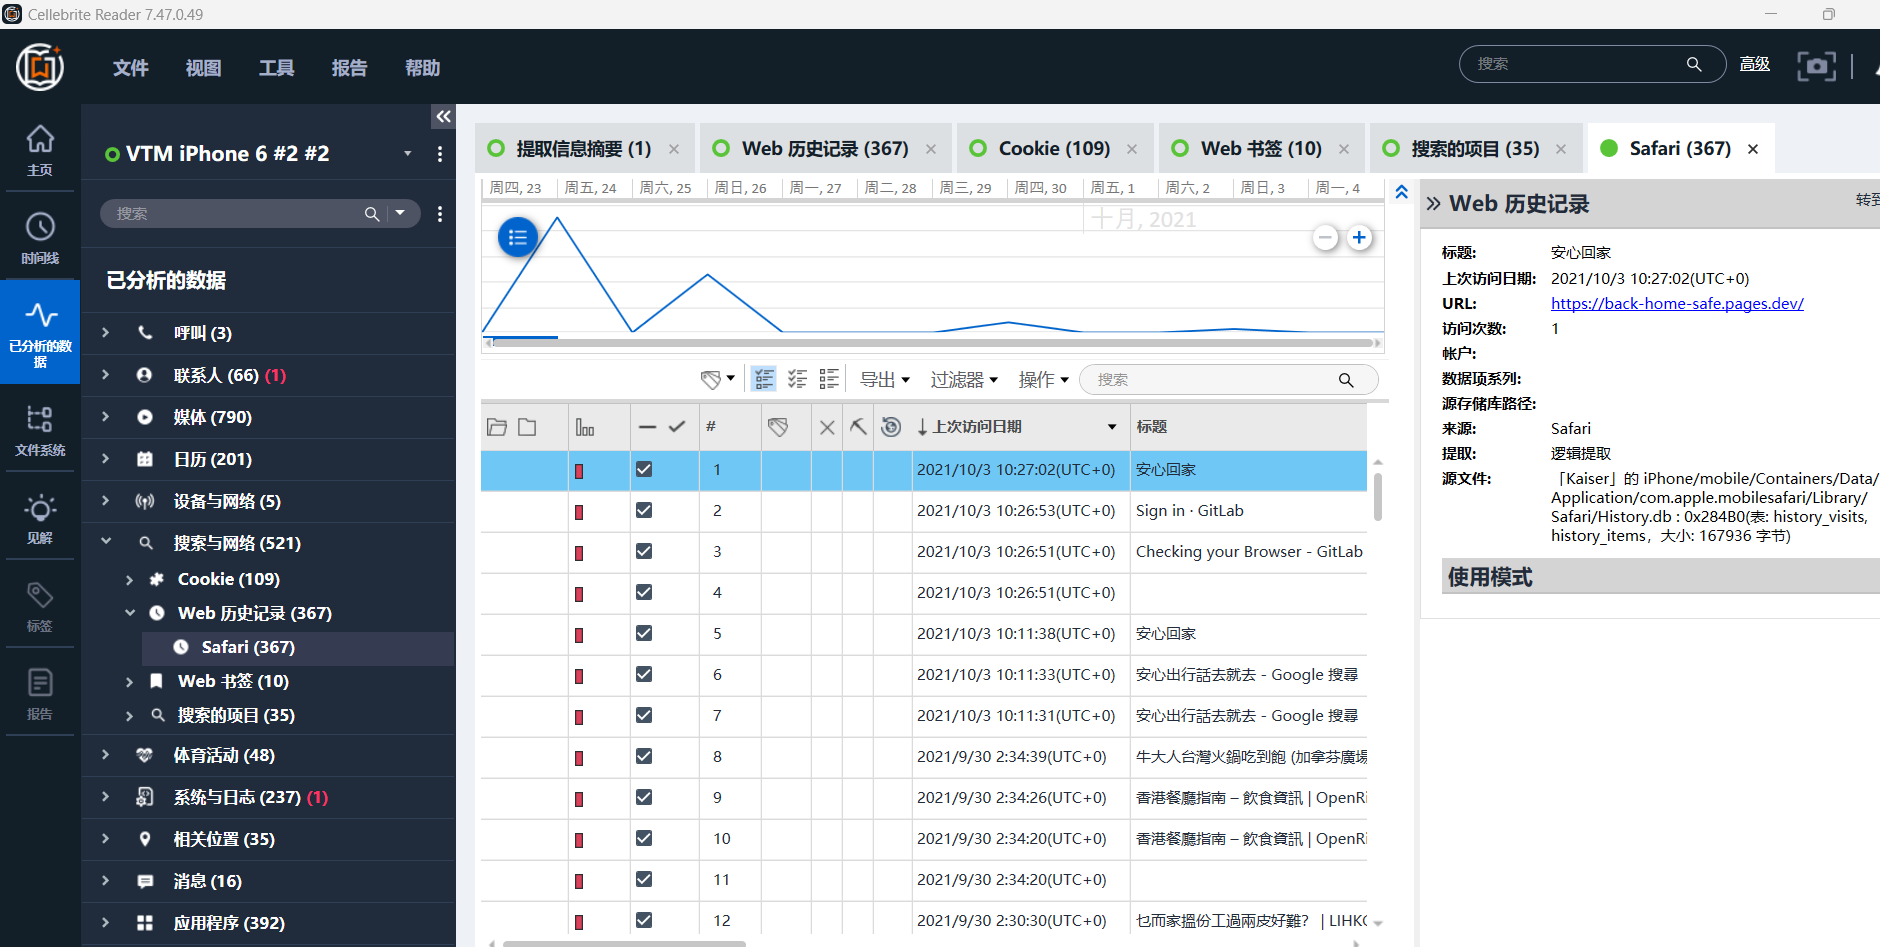Open search options three-dot menu in left panel
This screenshot has height=947, width=1880.
[440, 214]
